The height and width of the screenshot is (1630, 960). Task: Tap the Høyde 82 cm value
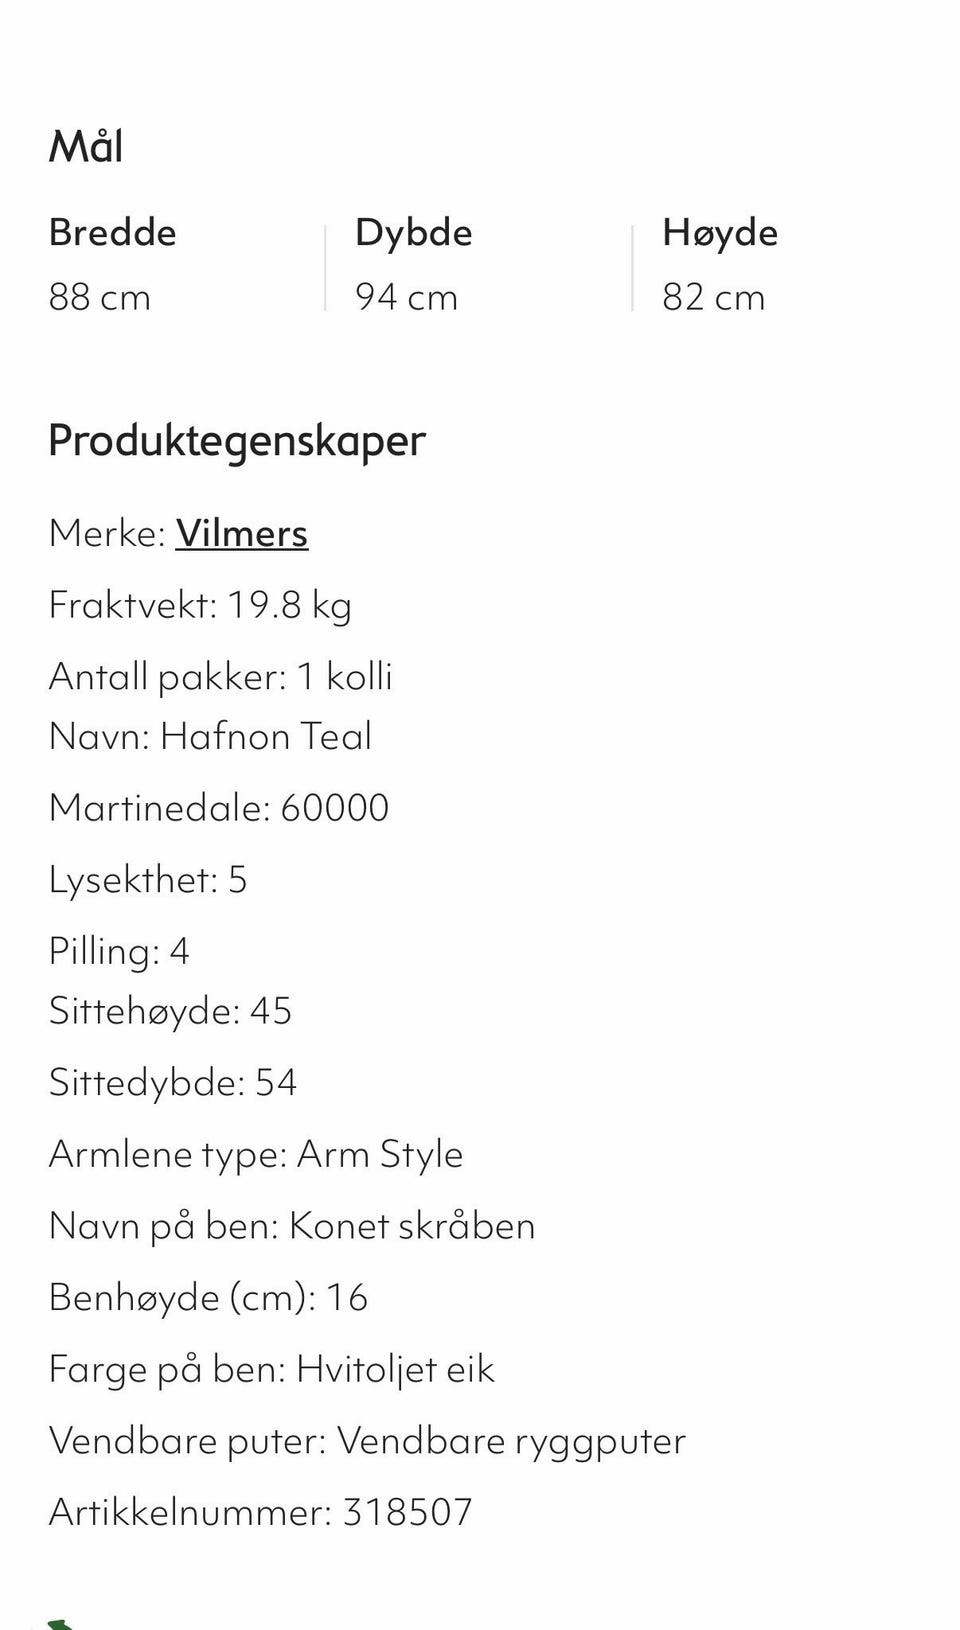click(x=713, y=297)
